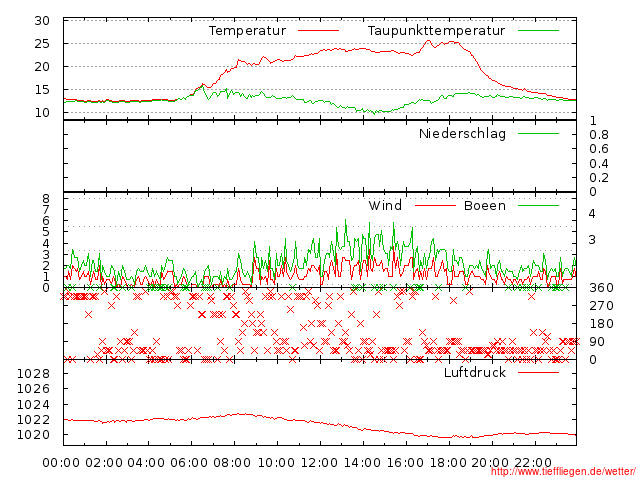Image resolution: width=640 pixels, height=480 pixels.
Task: Click the Niederschlag legend label
Action: coord(462,134)
